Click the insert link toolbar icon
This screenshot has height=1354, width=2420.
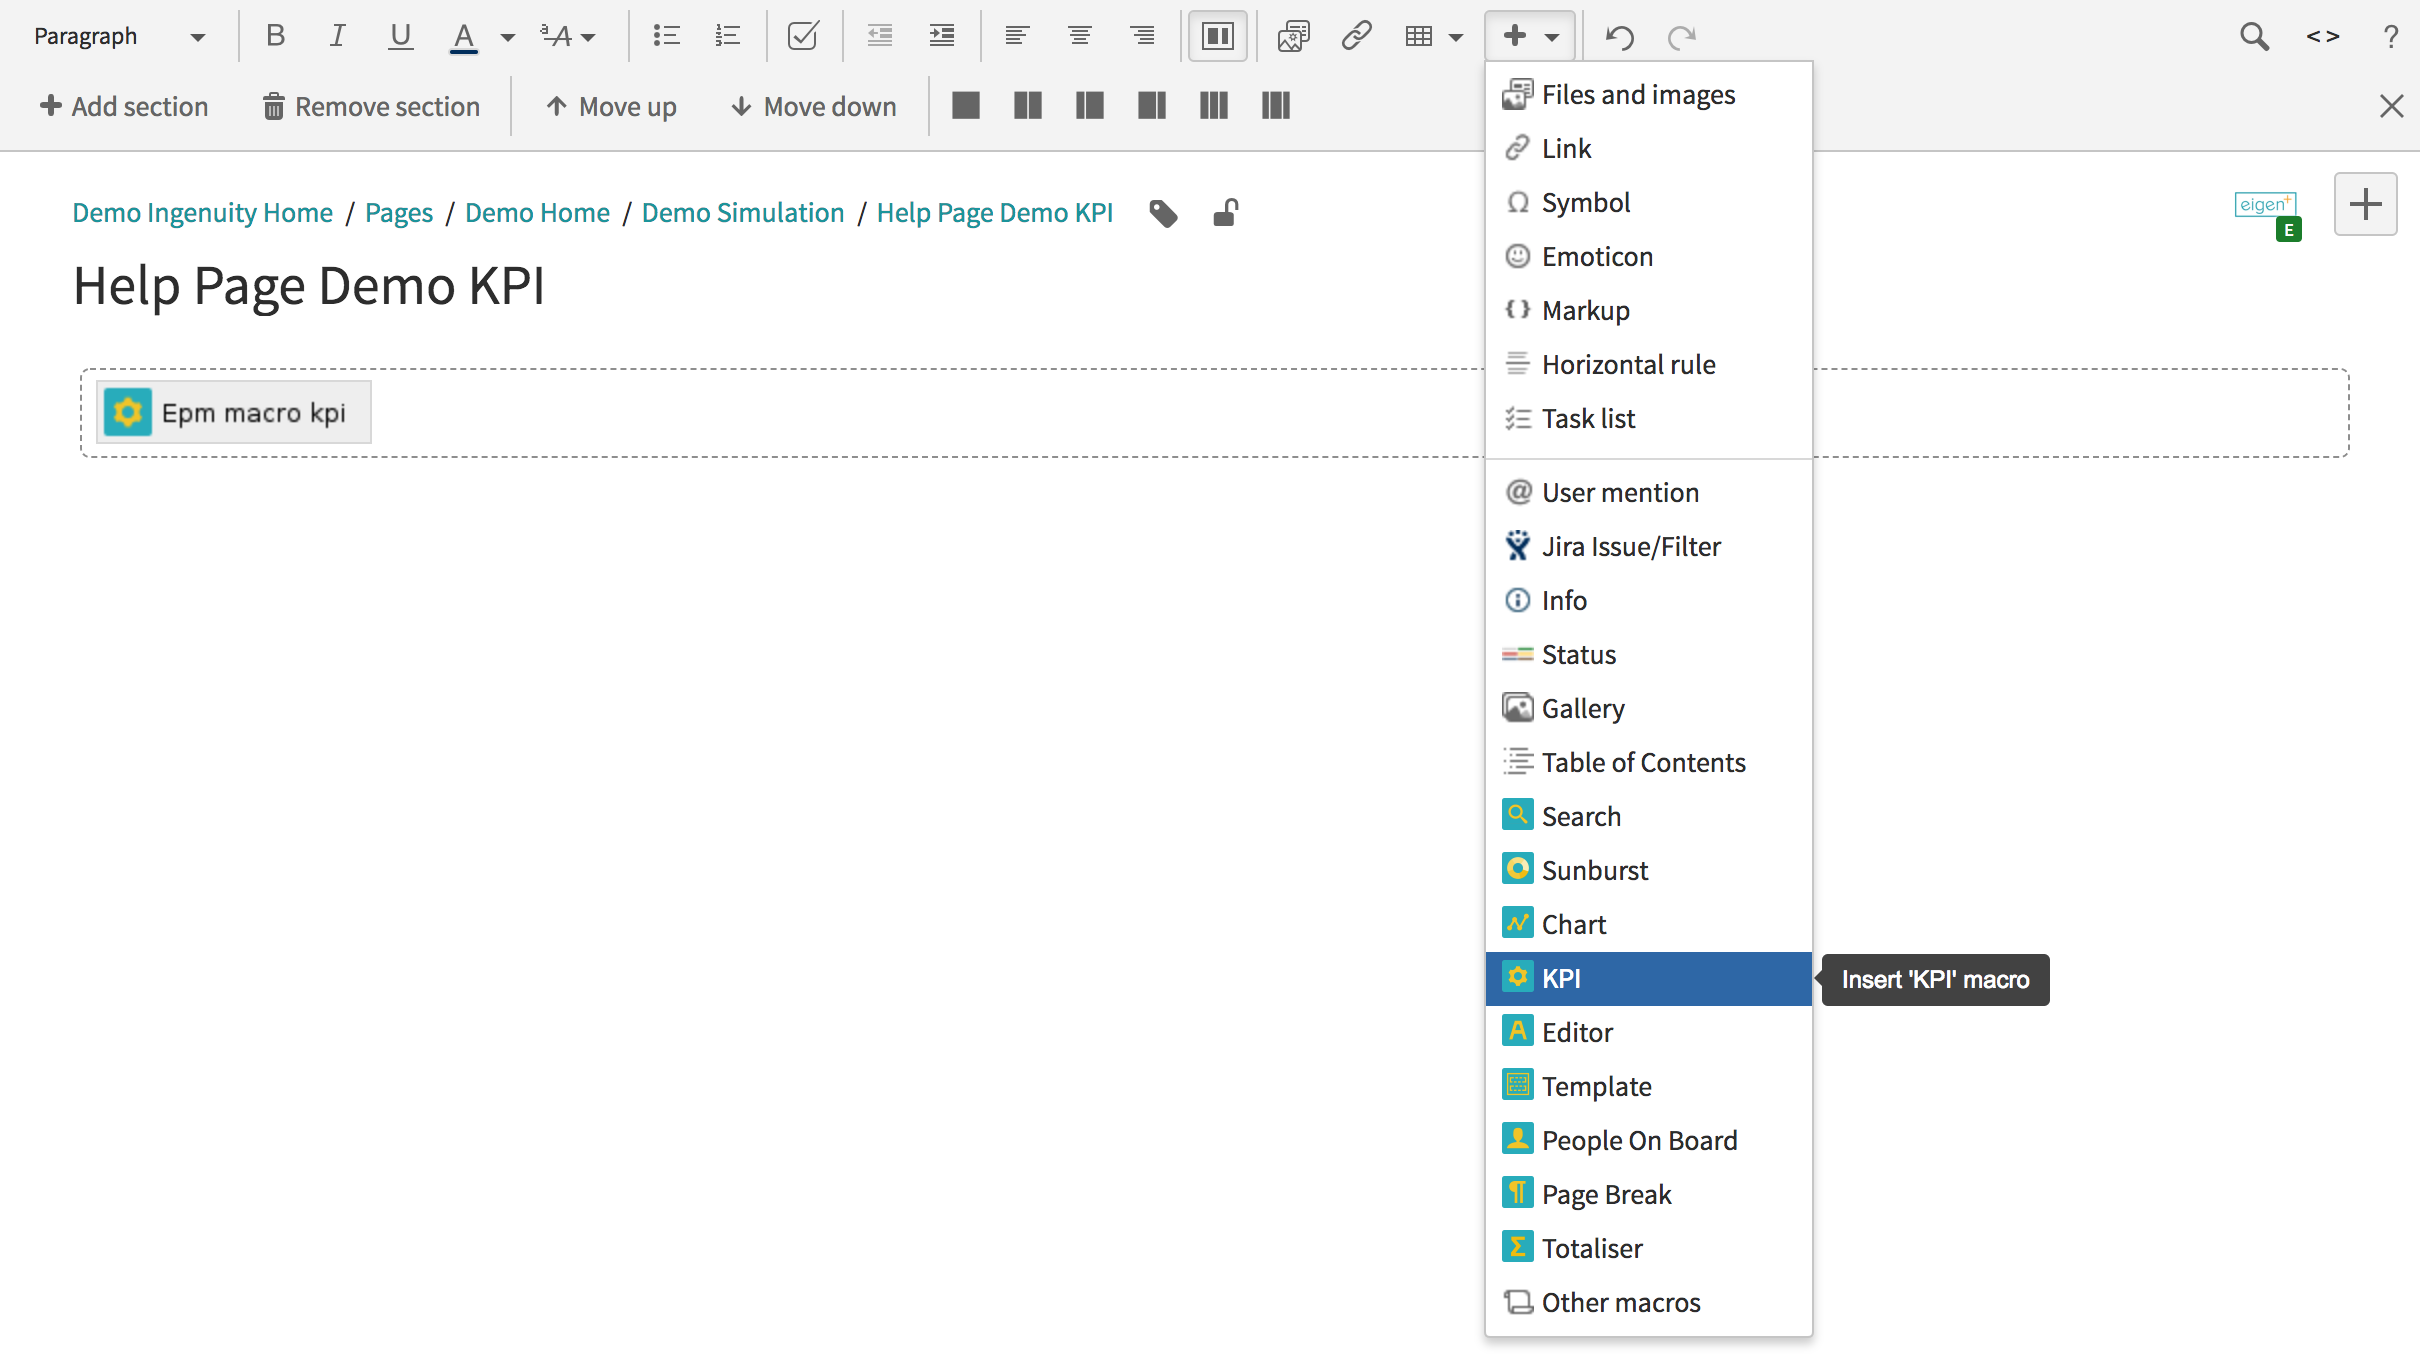point(1356,36)
